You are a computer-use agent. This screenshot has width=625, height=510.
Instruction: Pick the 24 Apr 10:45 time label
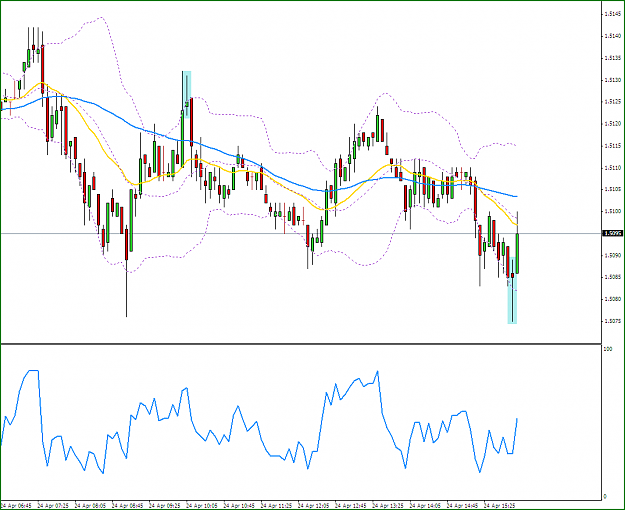tap(239, 506)
